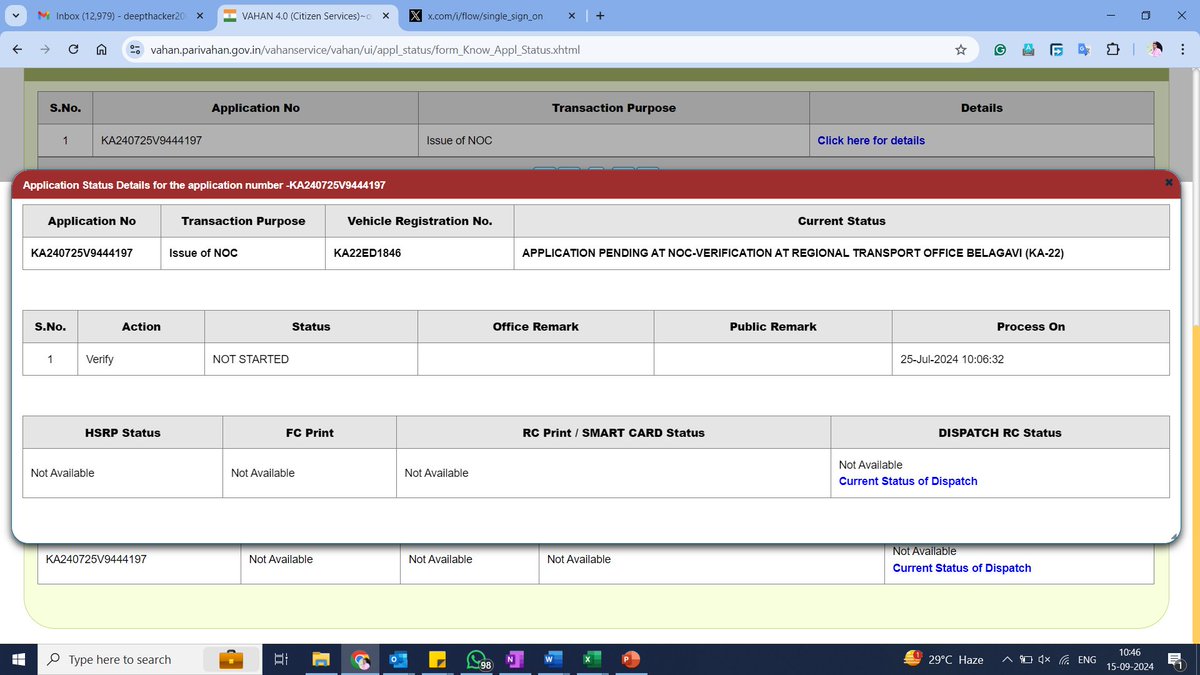This screenshot has height=675, width=1200.
Task: Open the volume control in tray
Action: (x=1045, y=659)
